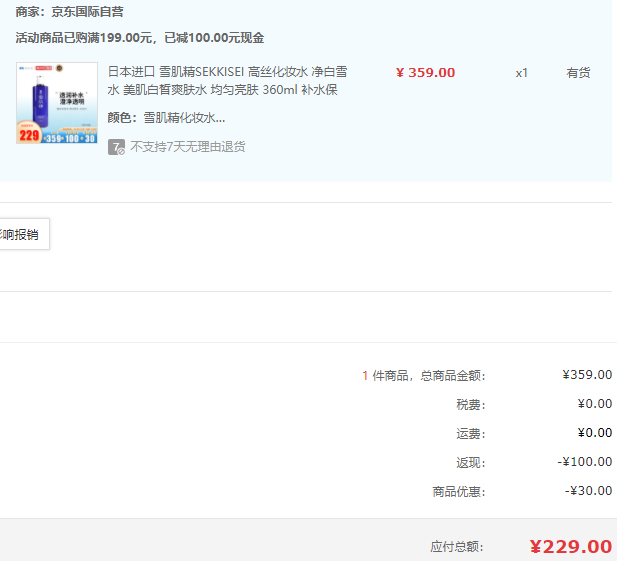Open the 日本进口 雪肌精SEKKISEI product title link
The width and height of the screenshot is (617, 561).
pyautogui.click(x=227, y=81)
